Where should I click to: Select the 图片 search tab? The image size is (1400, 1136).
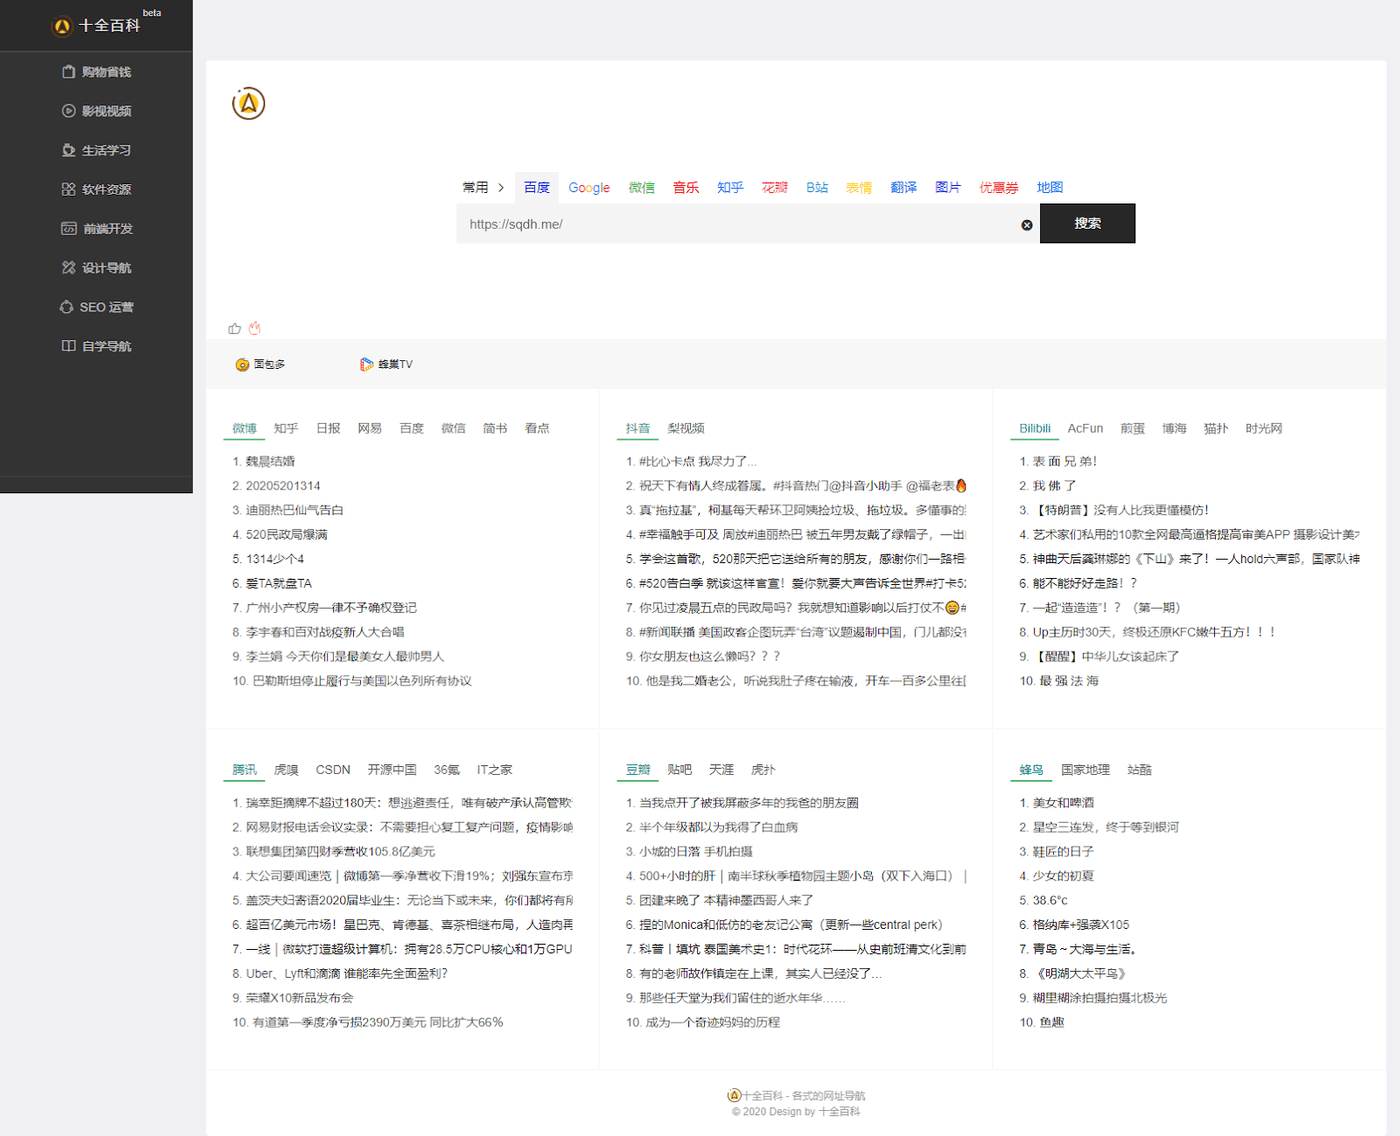click(x=948, y=188)
